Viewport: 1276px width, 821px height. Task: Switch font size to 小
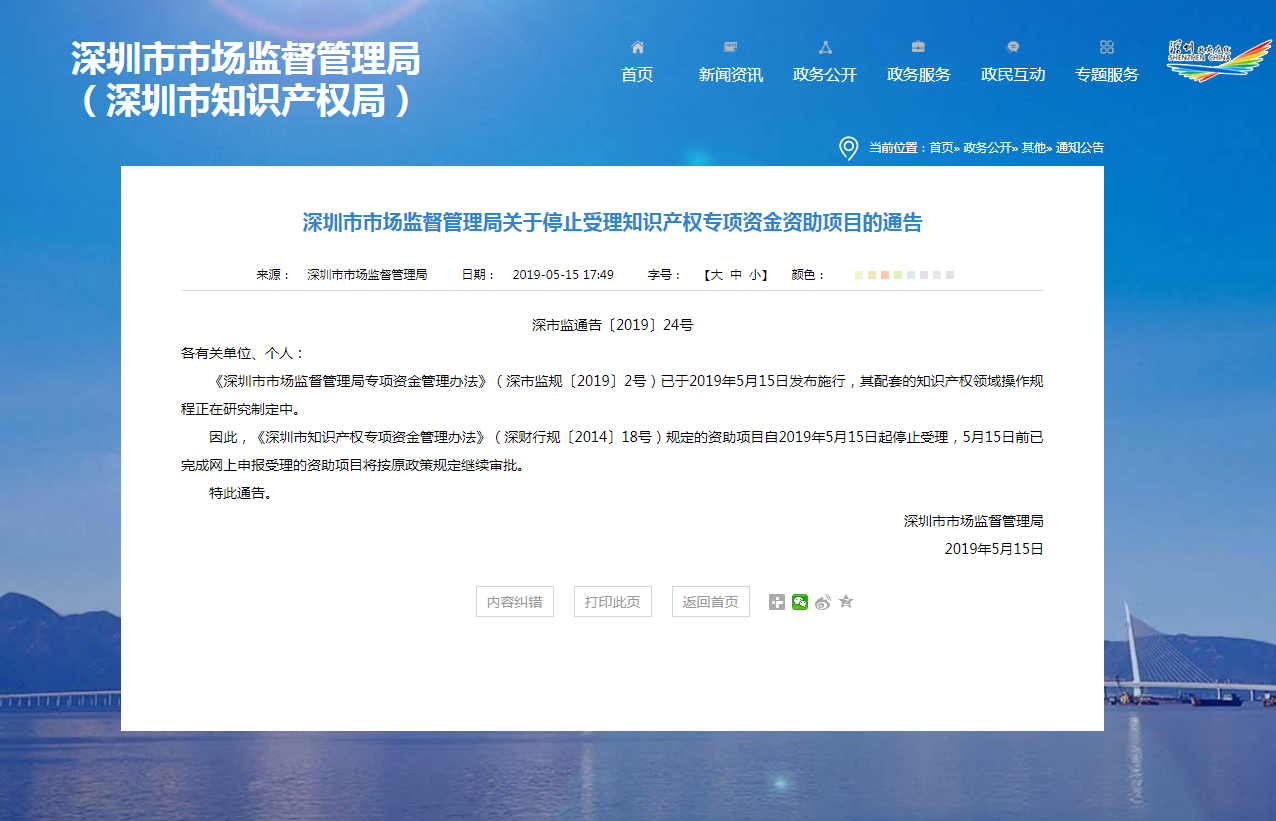click(753, 274)
